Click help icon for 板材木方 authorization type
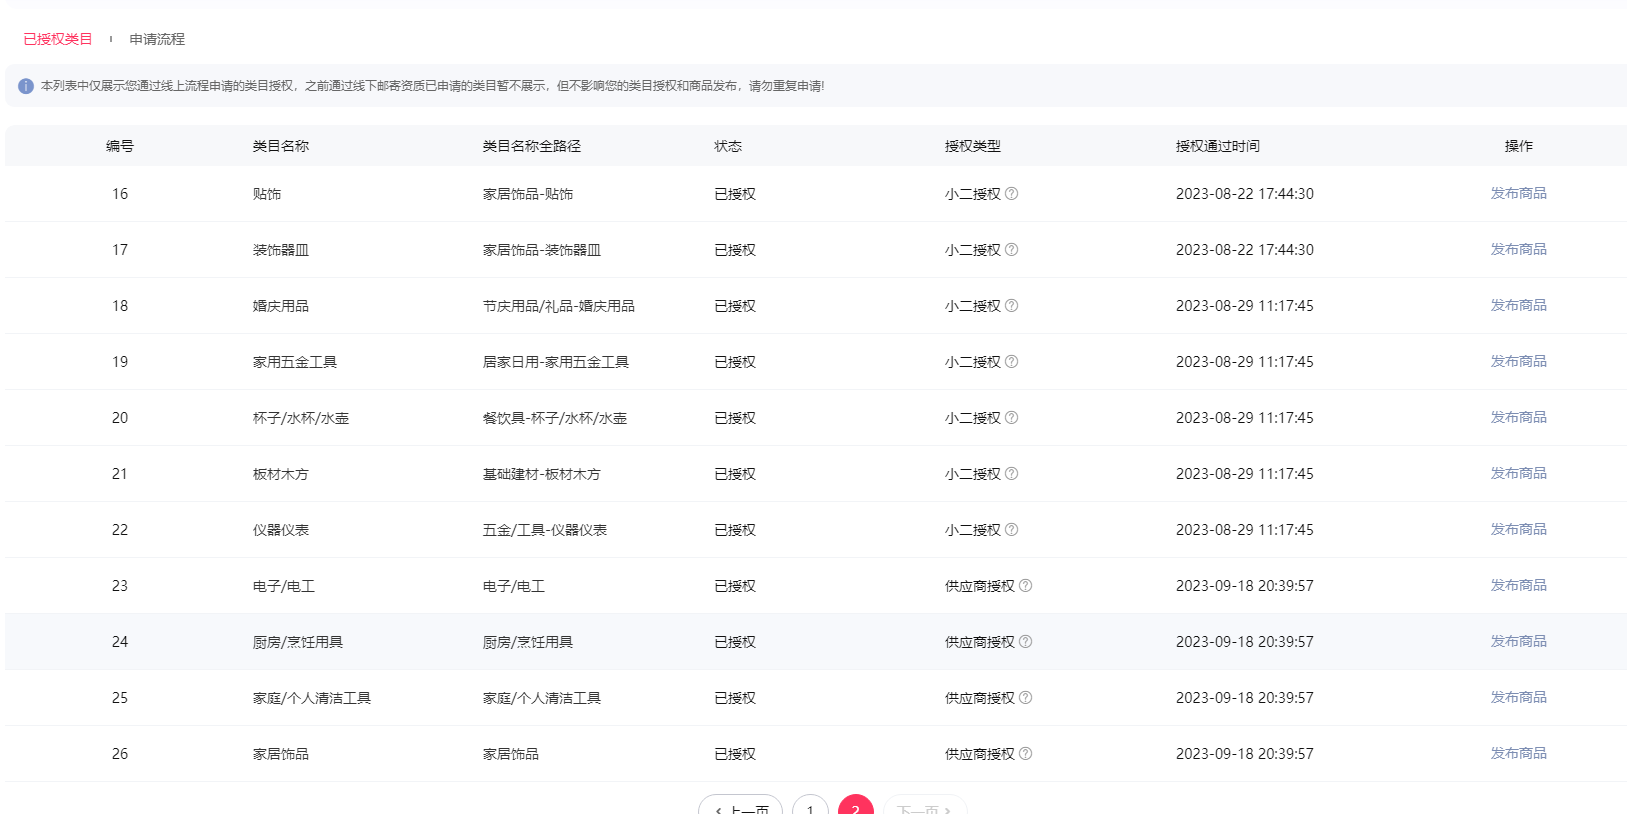This screenshot has width=1627, height=814. 1011,474
